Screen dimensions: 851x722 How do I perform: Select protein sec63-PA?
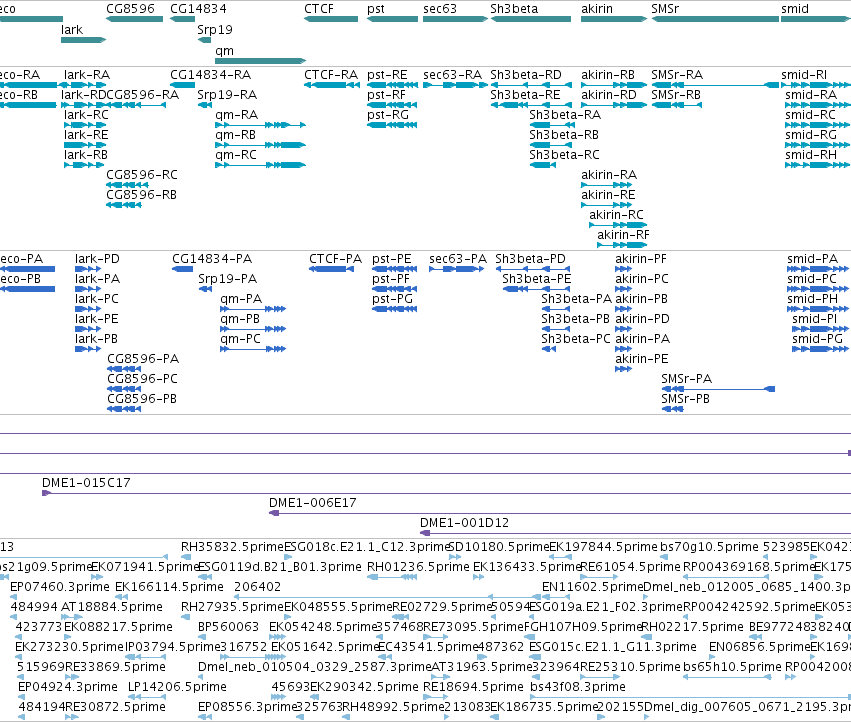coord(458,259)
